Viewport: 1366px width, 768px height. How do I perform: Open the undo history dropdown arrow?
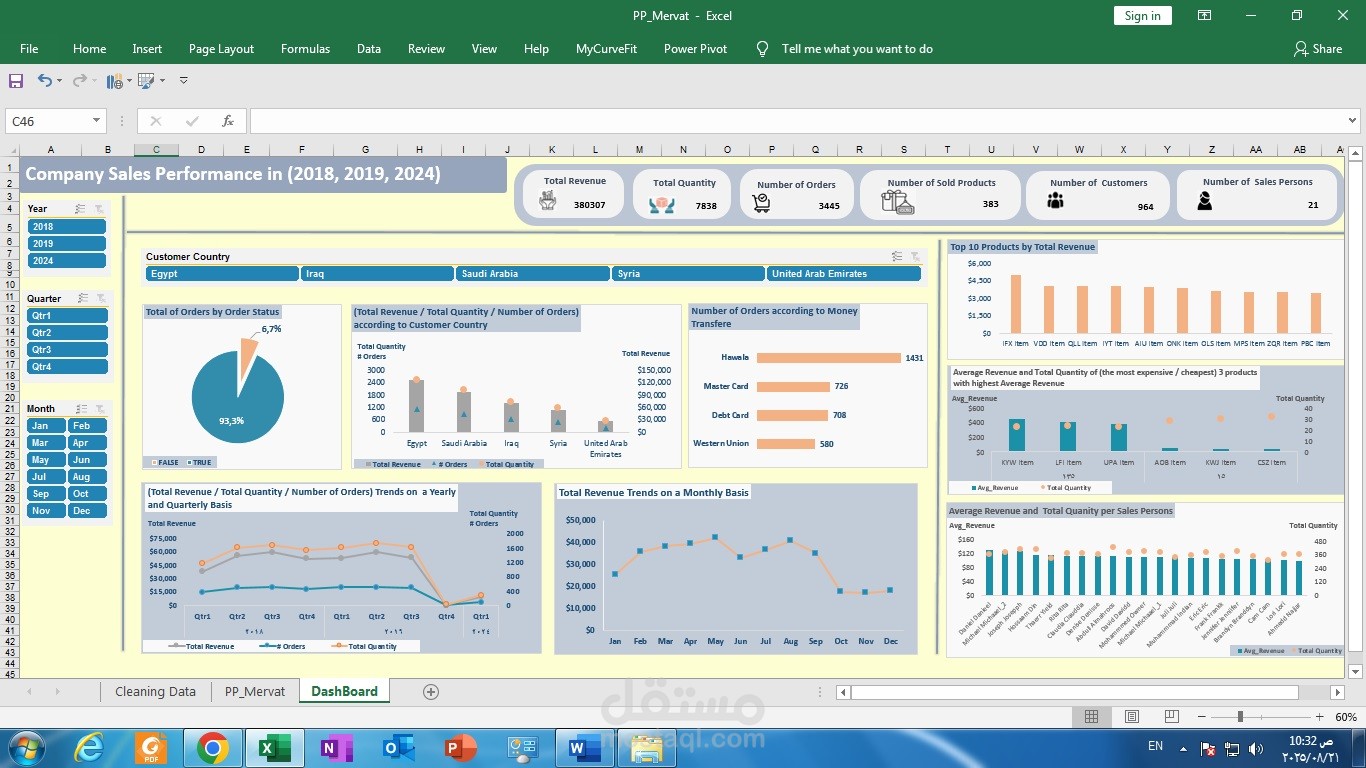point(59,81)
